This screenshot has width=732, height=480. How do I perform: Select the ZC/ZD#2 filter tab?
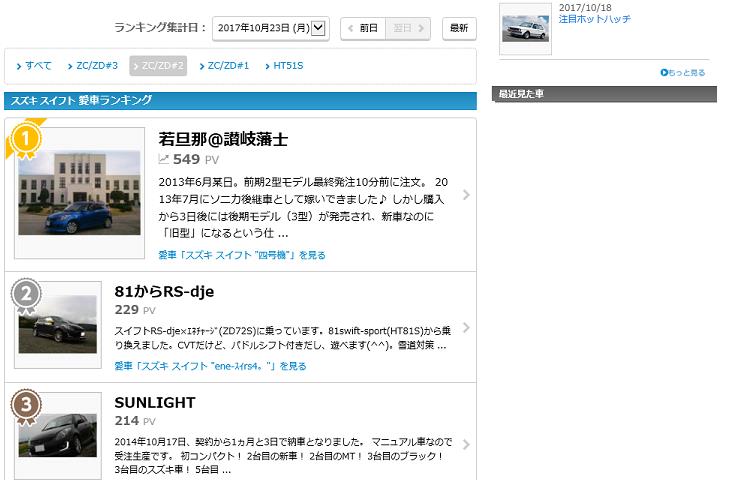point(158,66)
